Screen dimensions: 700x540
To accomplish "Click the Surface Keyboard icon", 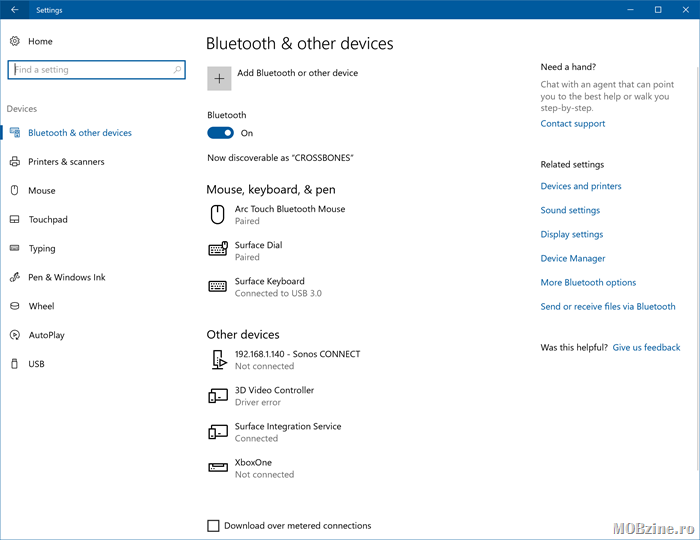I will (x=217, y=287).
